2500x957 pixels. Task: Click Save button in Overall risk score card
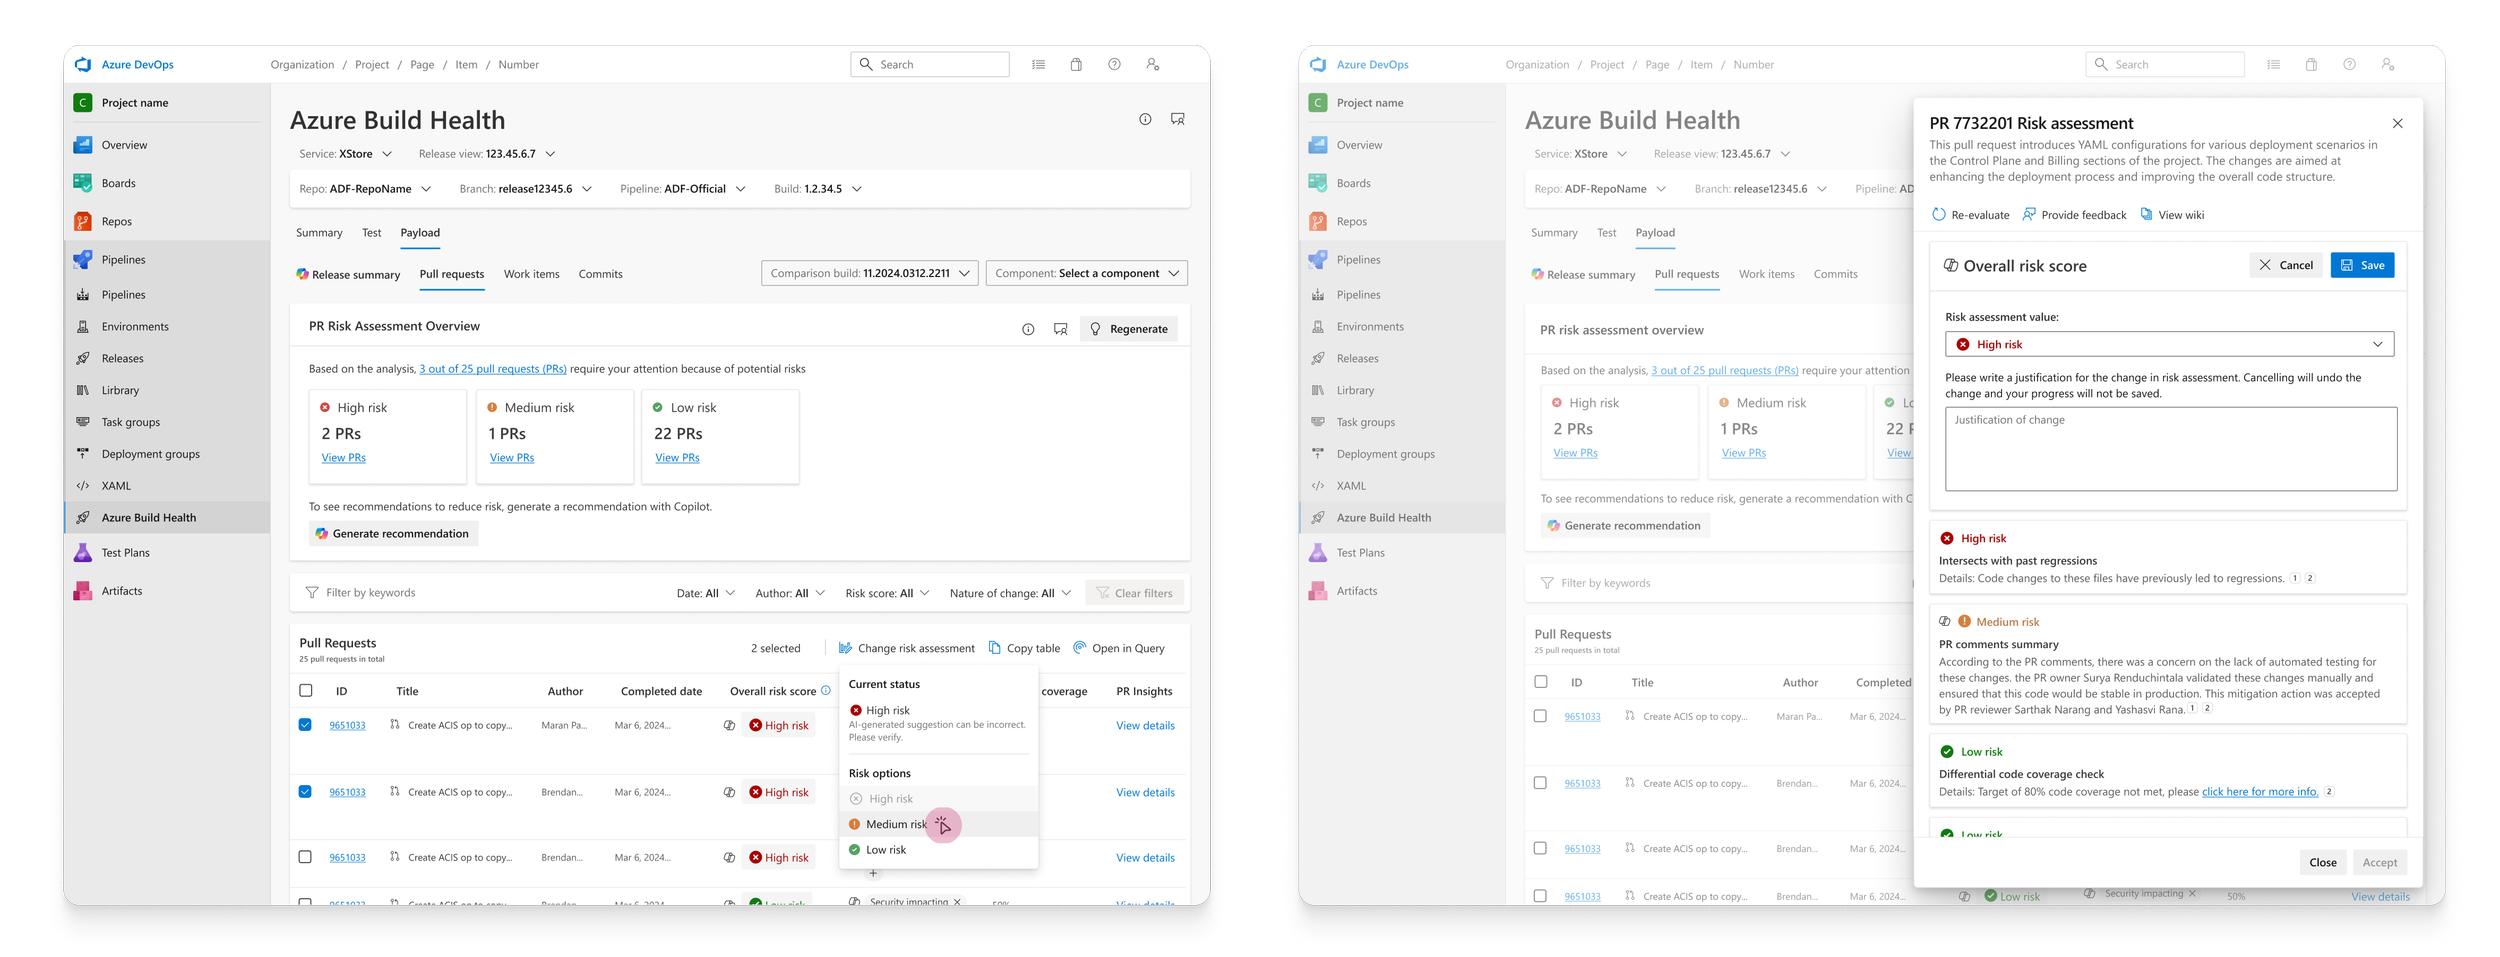coord(2362,265)
